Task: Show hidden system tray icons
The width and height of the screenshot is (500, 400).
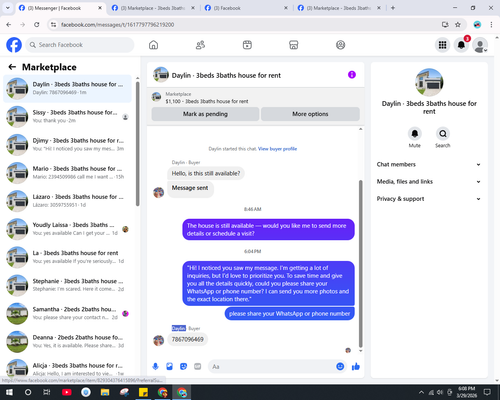Action: click(x=422, y=392)
